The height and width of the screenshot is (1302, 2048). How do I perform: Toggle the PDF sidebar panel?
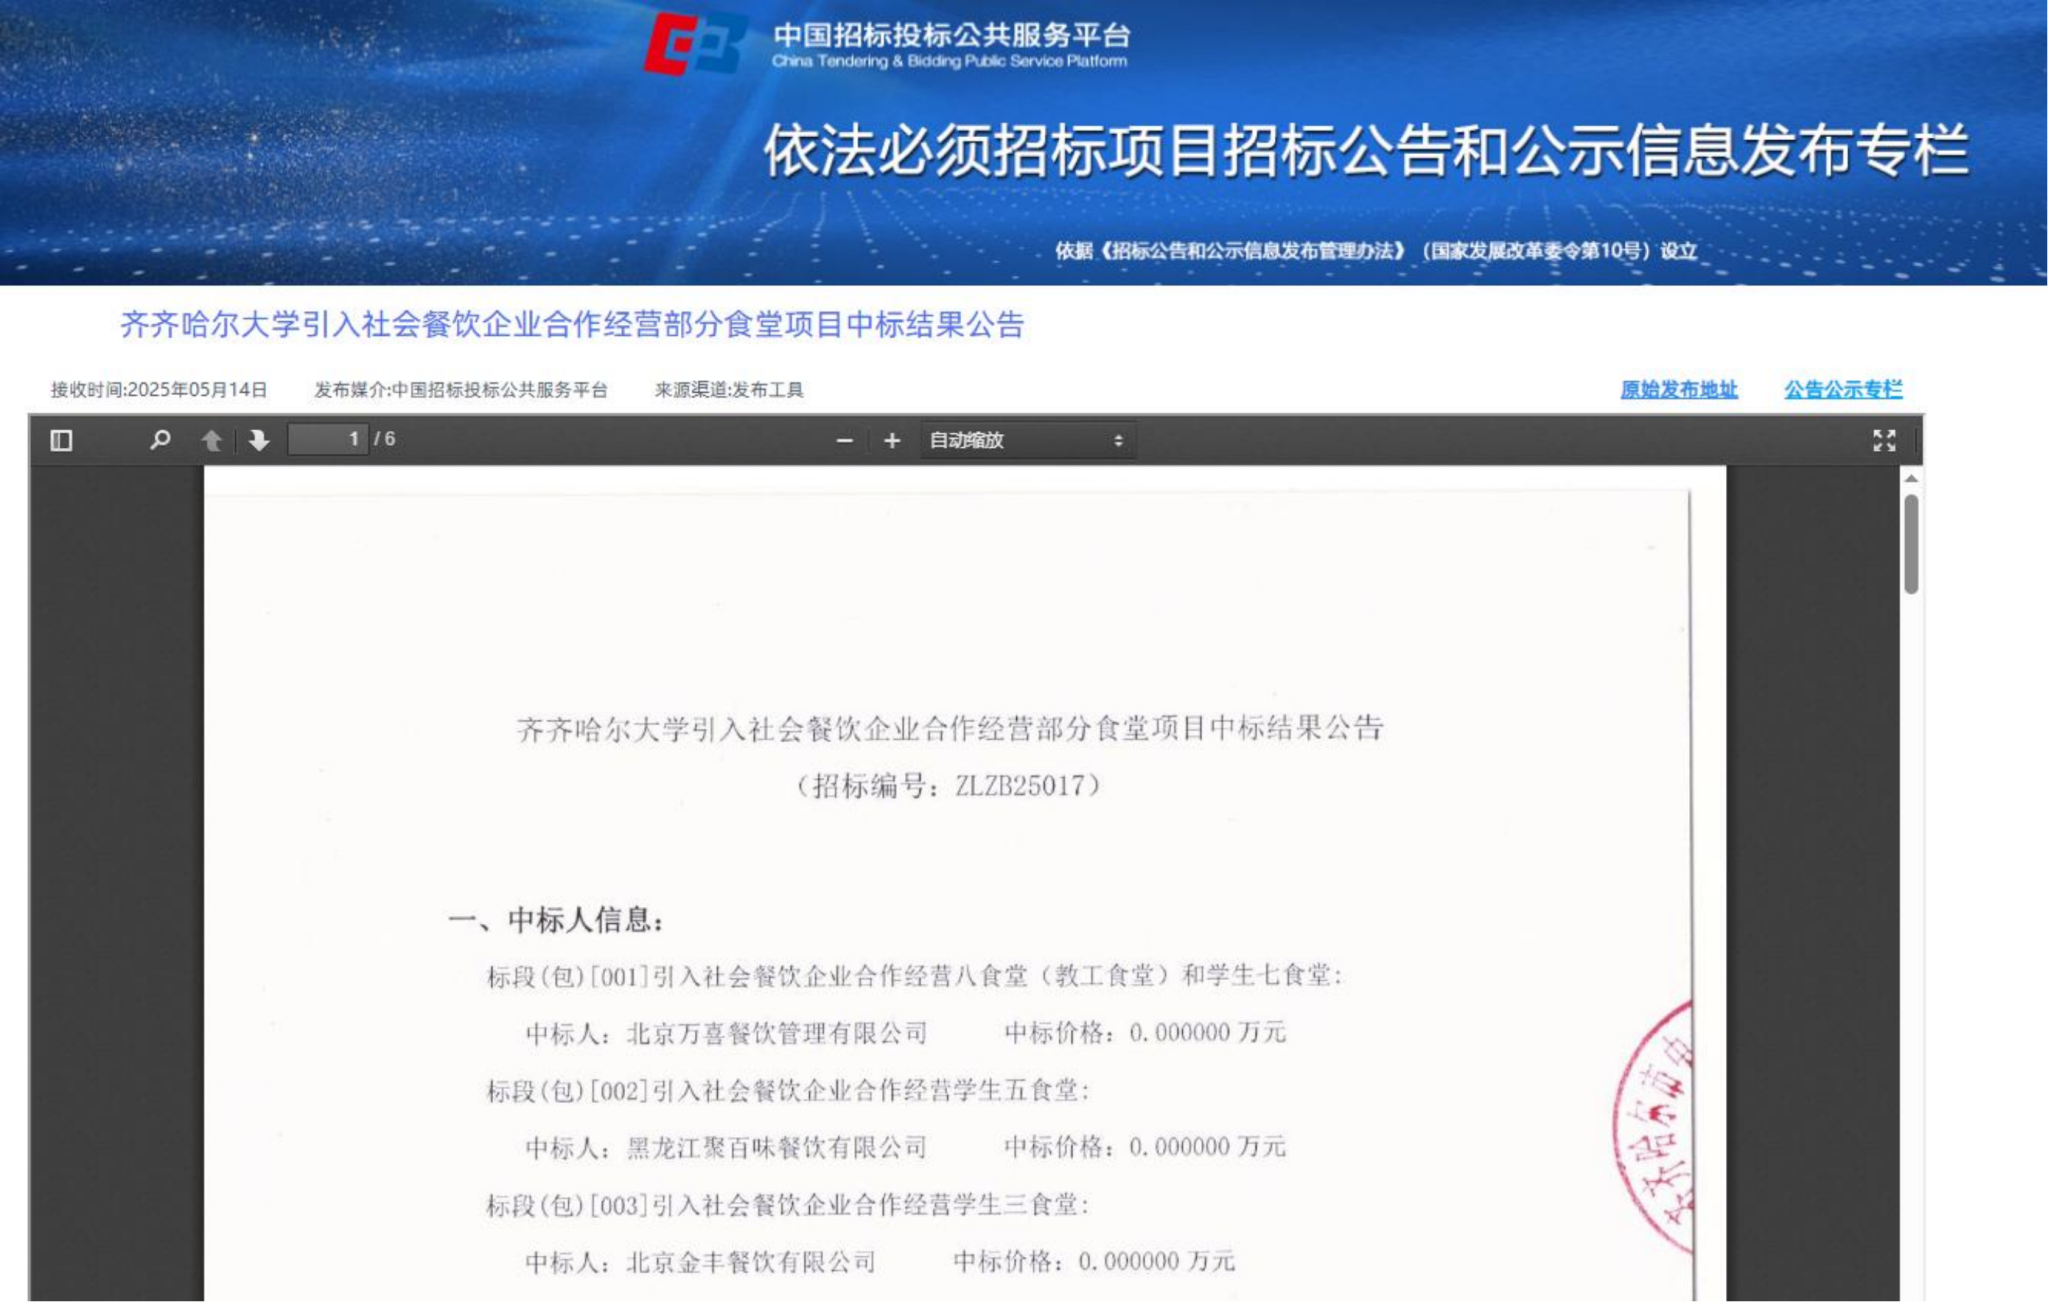pyautogui.click(x=61, y=440)
